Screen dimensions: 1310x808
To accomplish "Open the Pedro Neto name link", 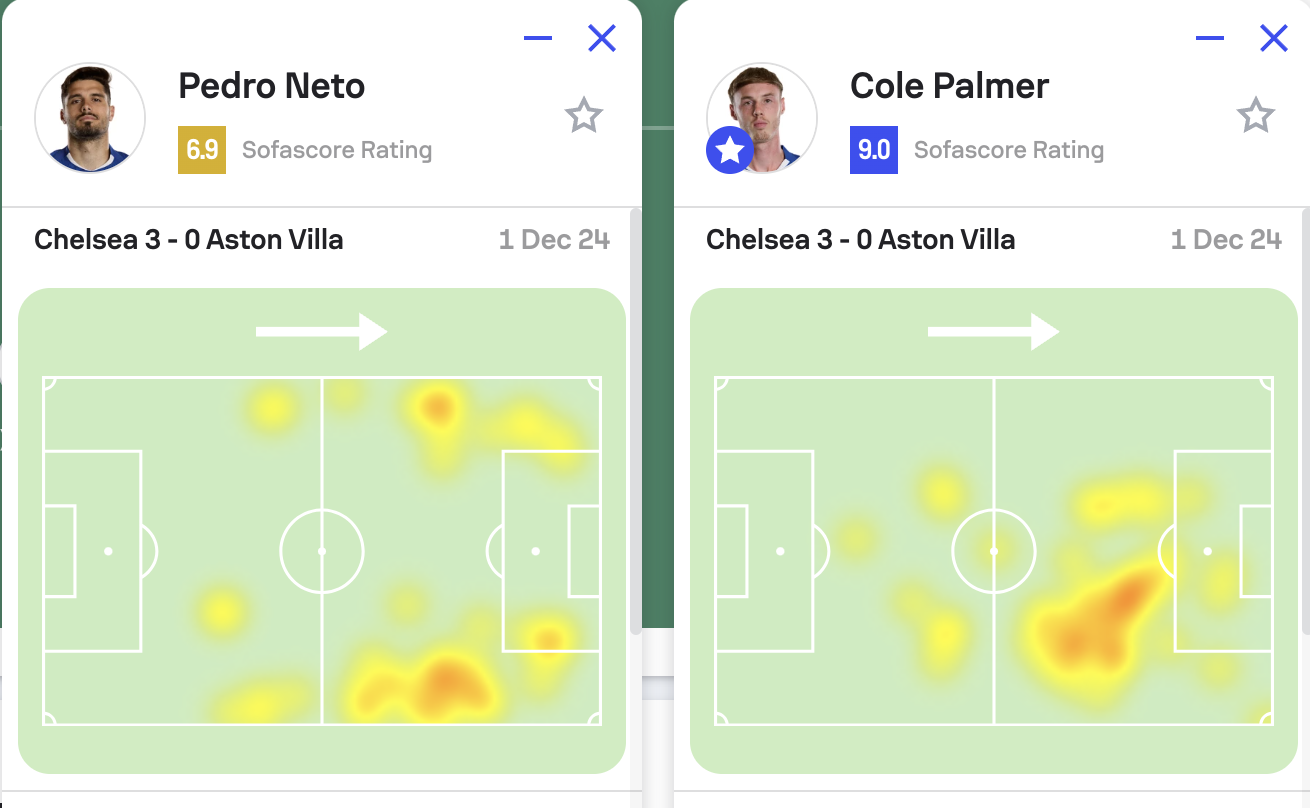I will [271, 86].
